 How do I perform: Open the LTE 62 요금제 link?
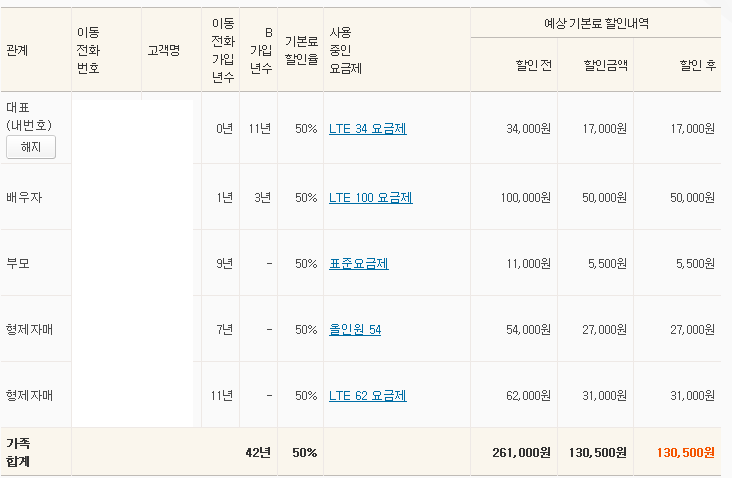coord(368,395)
